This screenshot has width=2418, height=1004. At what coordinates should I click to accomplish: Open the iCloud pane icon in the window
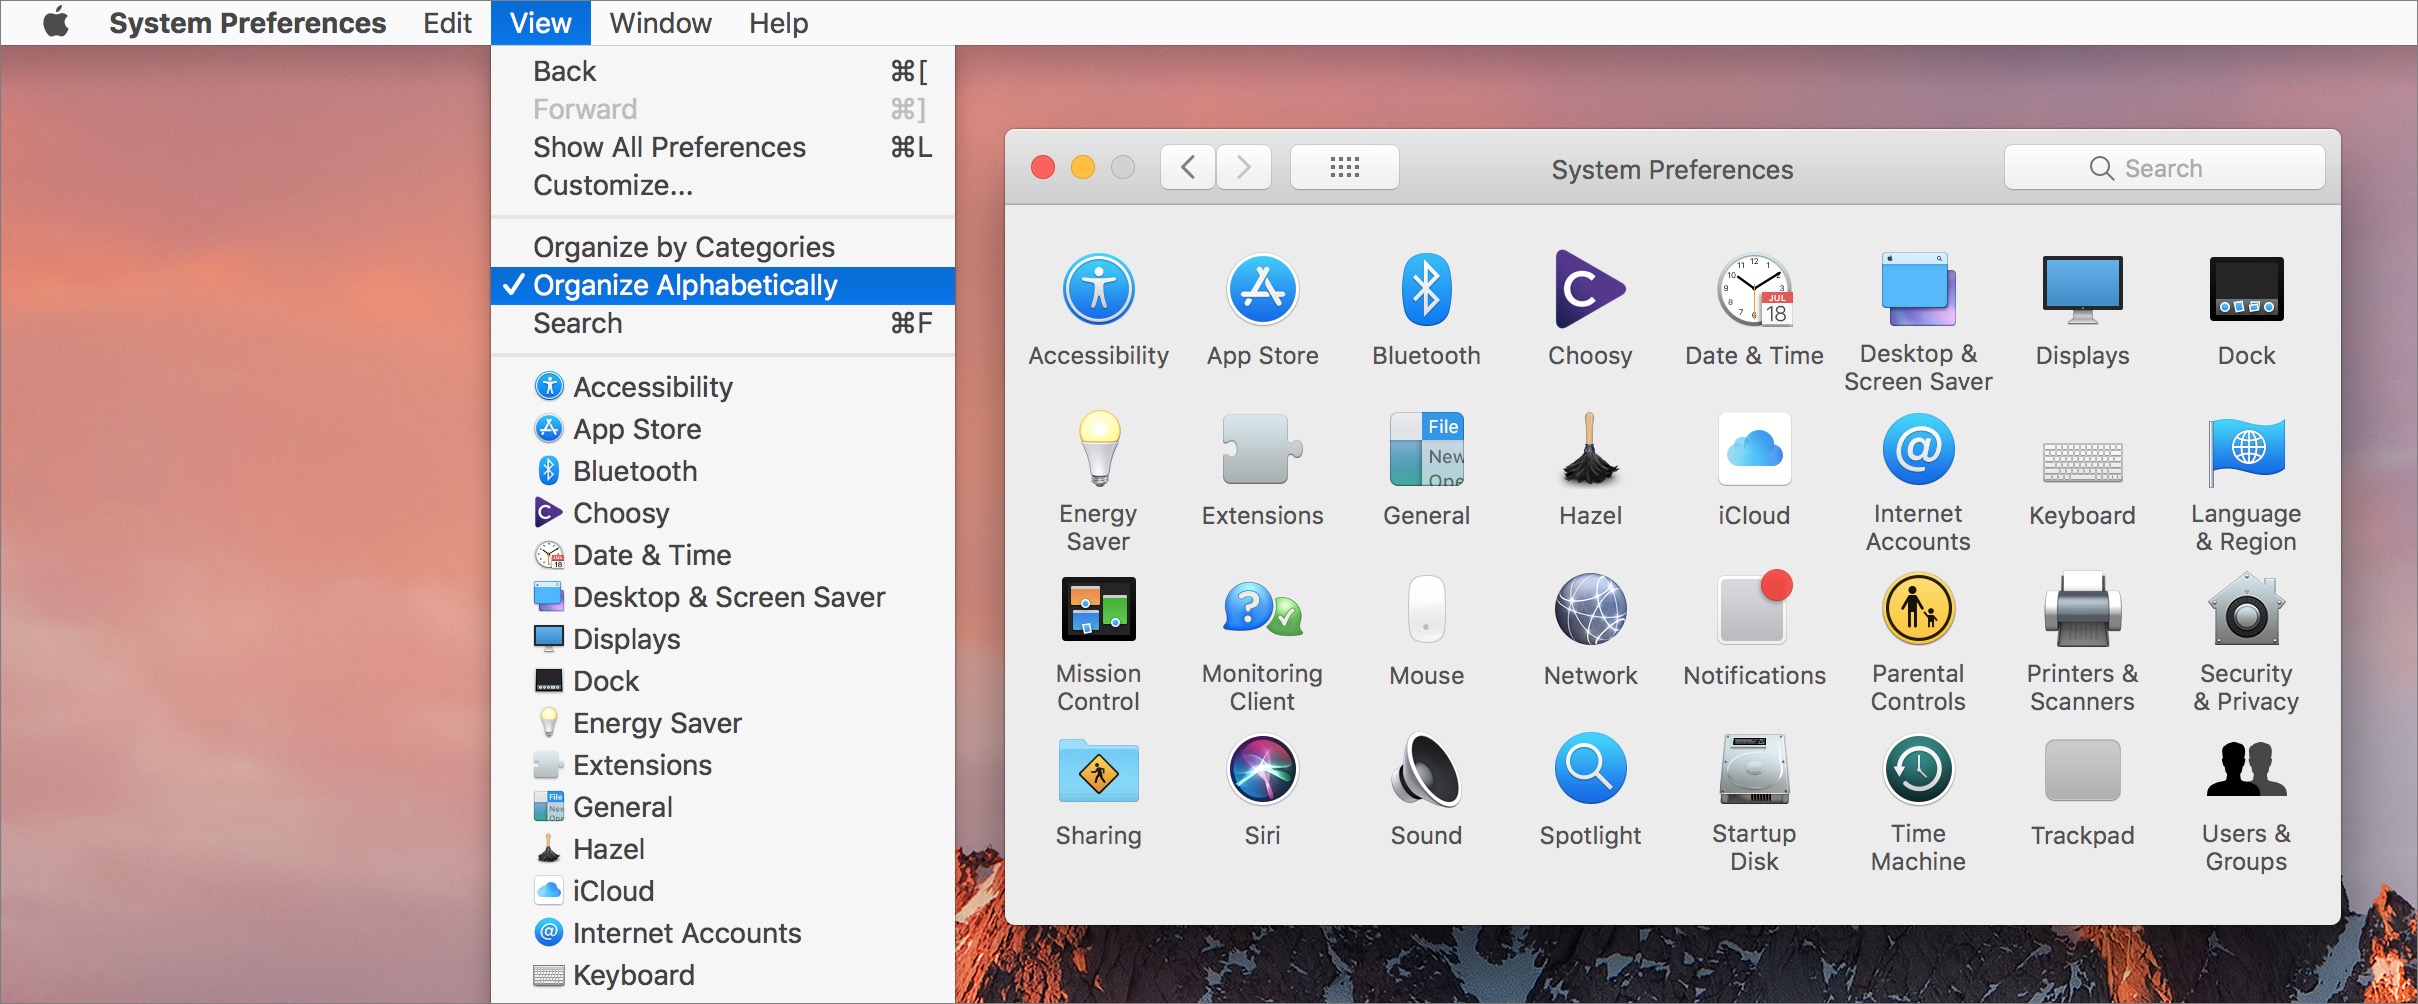pyautogui.click(x=1754, y=449)
